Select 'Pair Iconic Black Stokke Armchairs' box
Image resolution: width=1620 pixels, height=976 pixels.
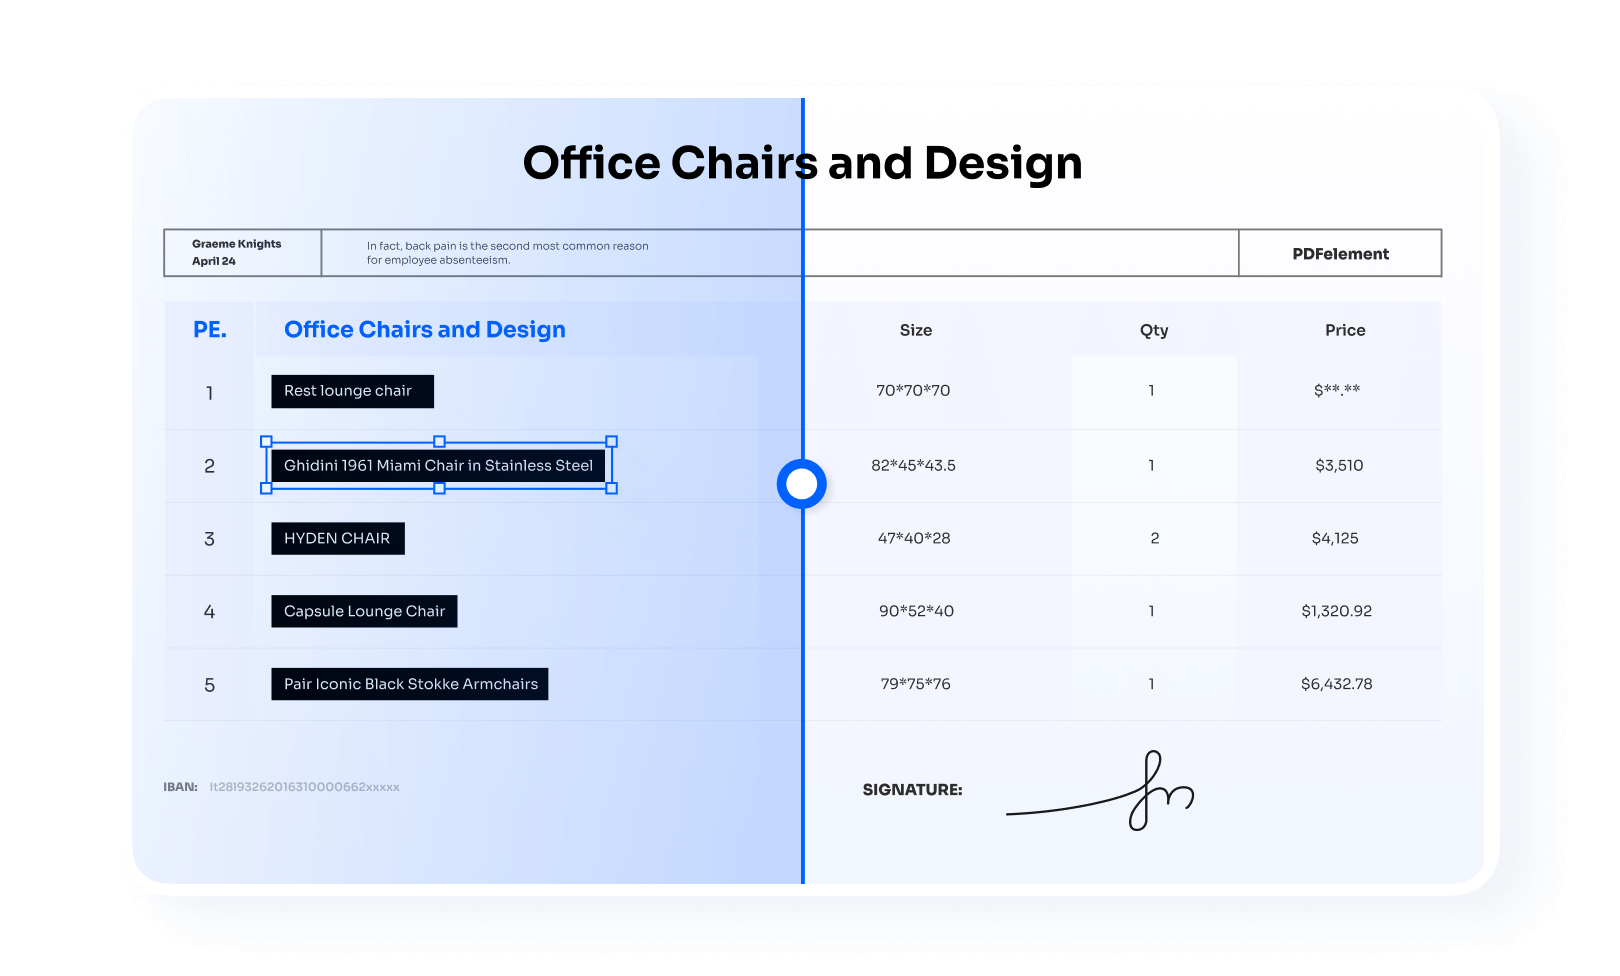point(410,684)
